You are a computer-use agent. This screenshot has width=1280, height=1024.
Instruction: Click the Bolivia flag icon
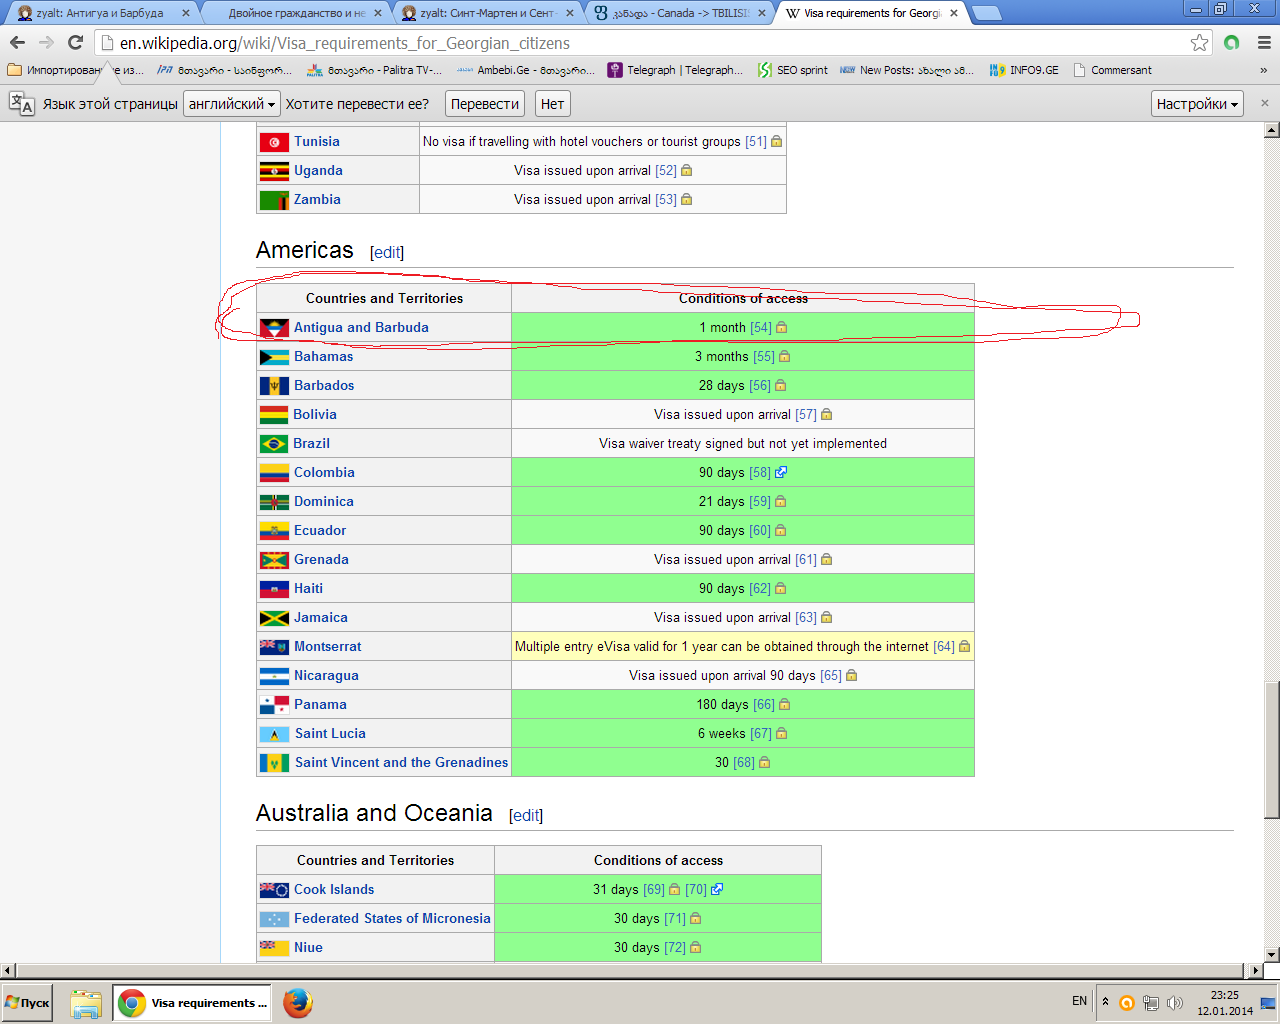click(274, 415)
